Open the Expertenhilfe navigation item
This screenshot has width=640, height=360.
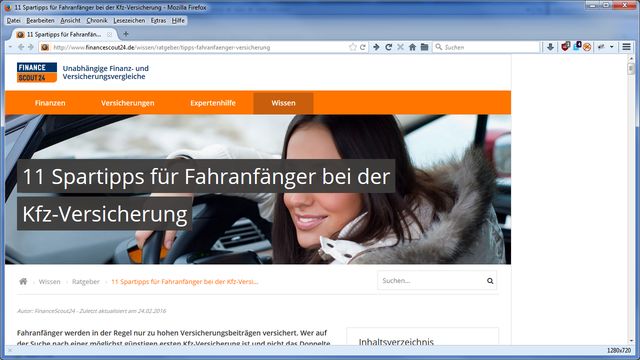(x=213, y=103)
